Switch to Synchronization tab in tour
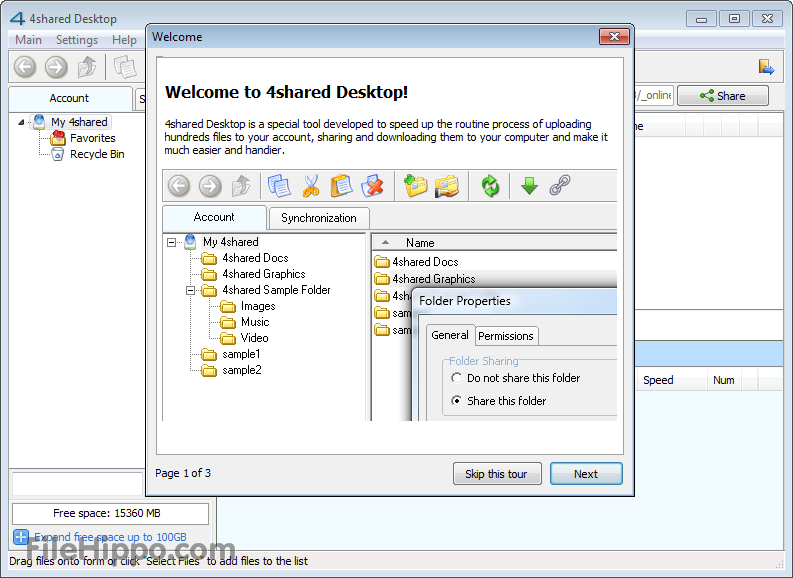 coord(319,218)
